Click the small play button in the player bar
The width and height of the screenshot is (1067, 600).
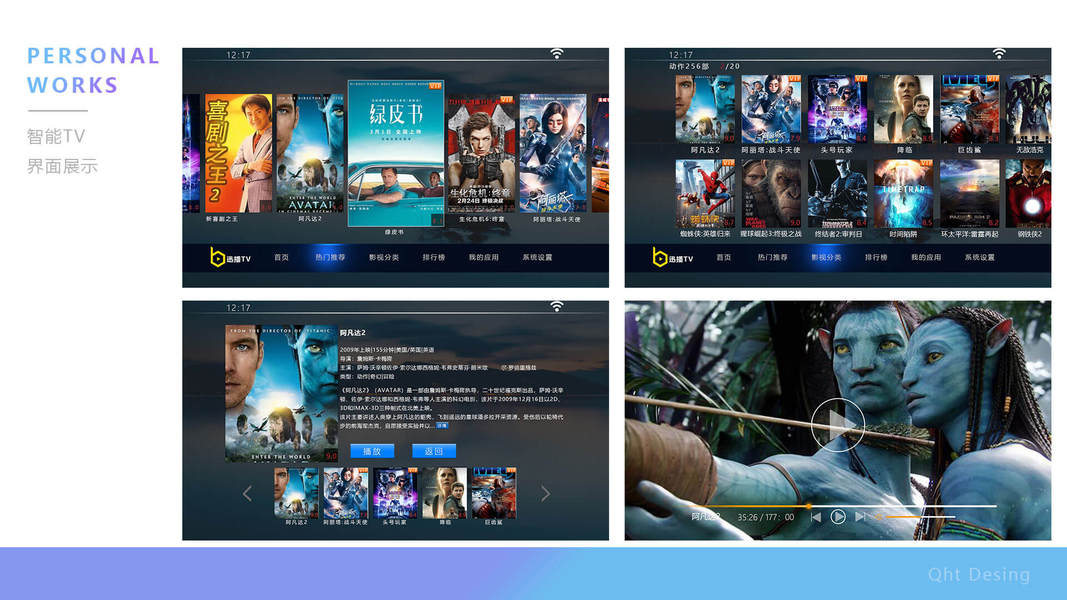coord(838,517)
